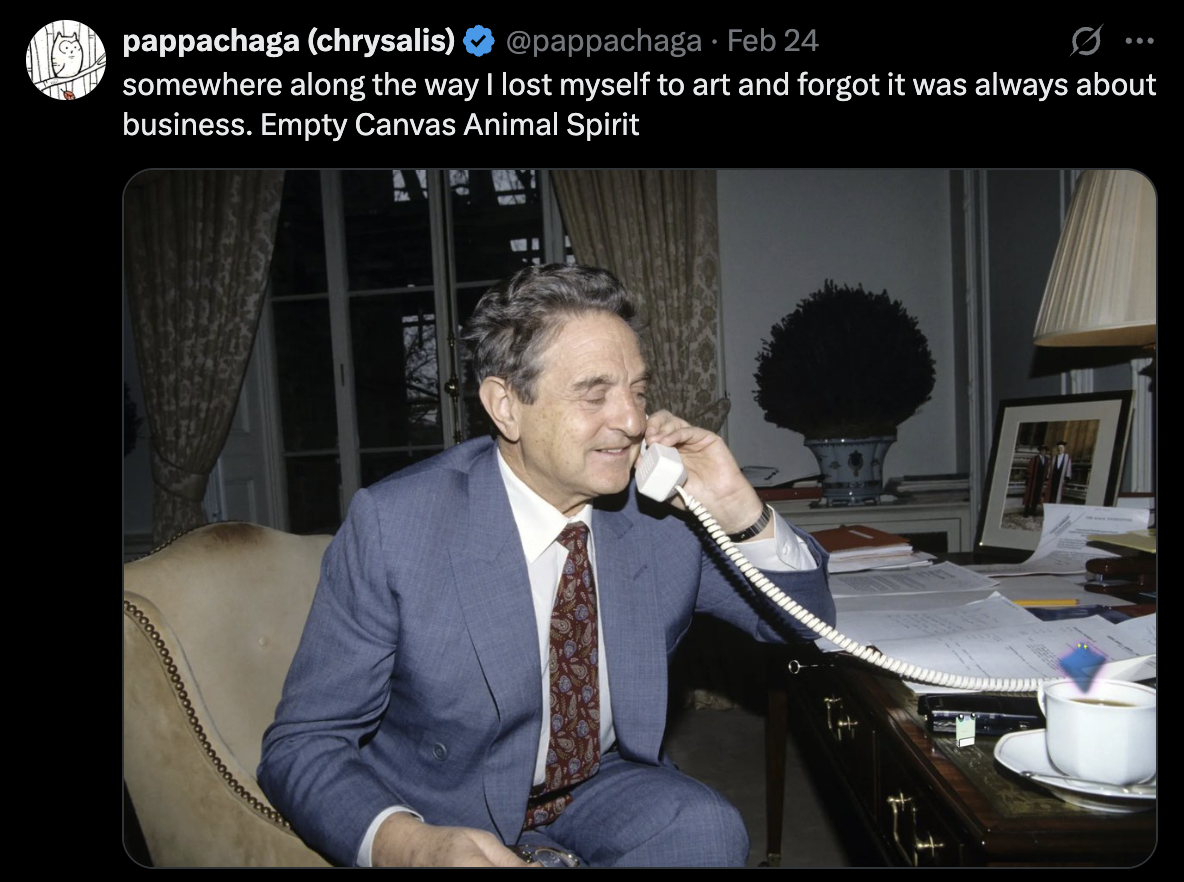Open pappachaga's owl profile avatar
This screenshot has height=882, width=1184.
click(66, 60)
